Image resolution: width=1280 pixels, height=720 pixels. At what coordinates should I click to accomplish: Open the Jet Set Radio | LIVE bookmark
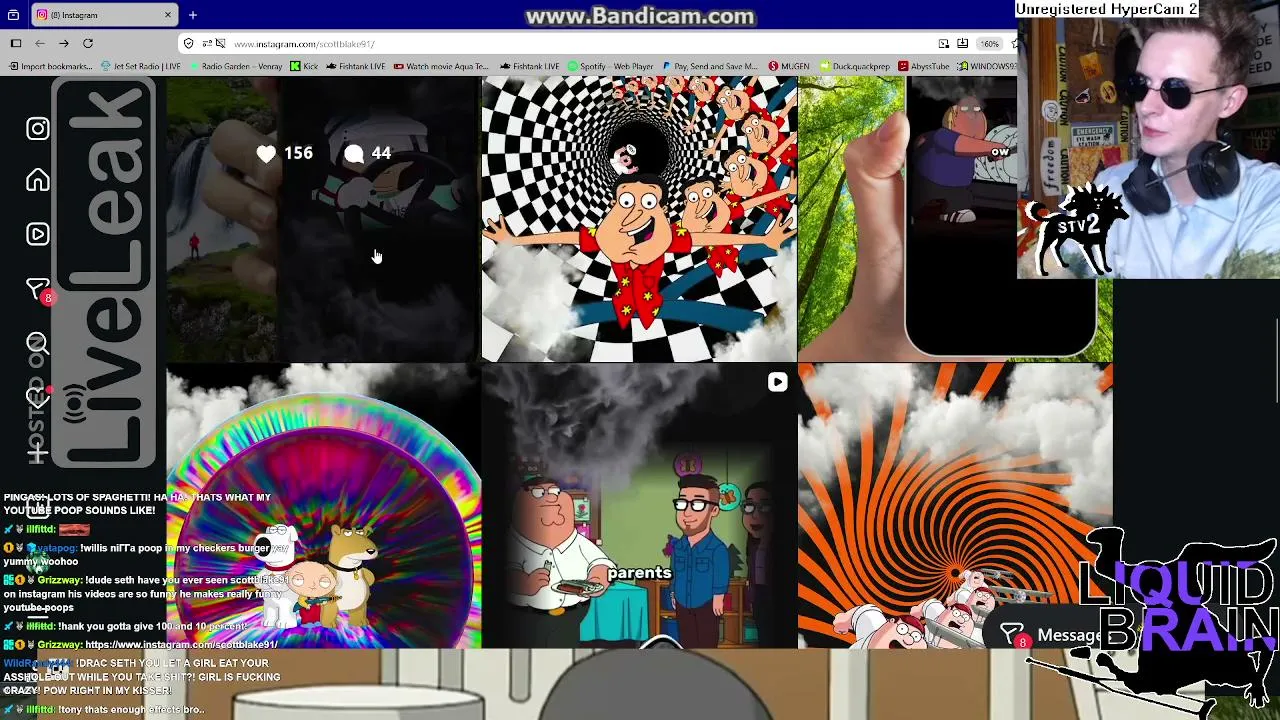pos(141,66)
